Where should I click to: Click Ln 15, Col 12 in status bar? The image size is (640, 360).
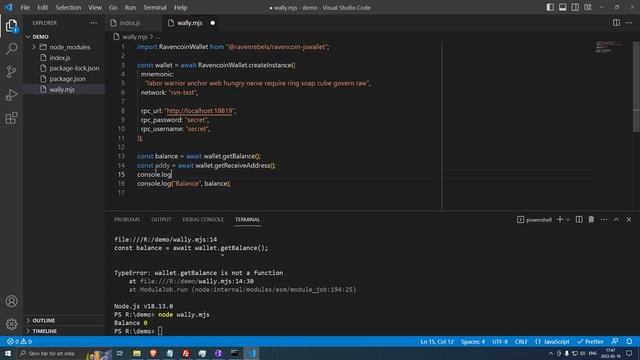coord(437,342)
